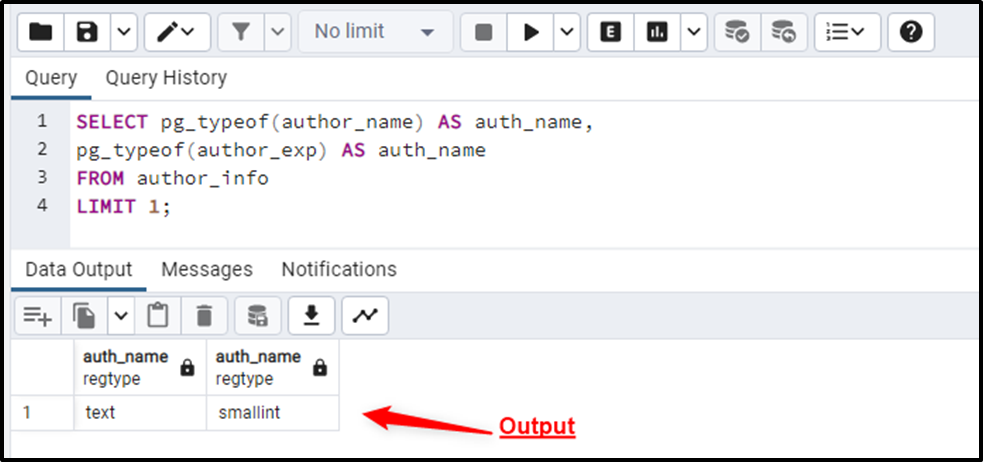Expand the filter options dropdown arrow
This screenshot has width=983, height=462.
click(278, 32)
